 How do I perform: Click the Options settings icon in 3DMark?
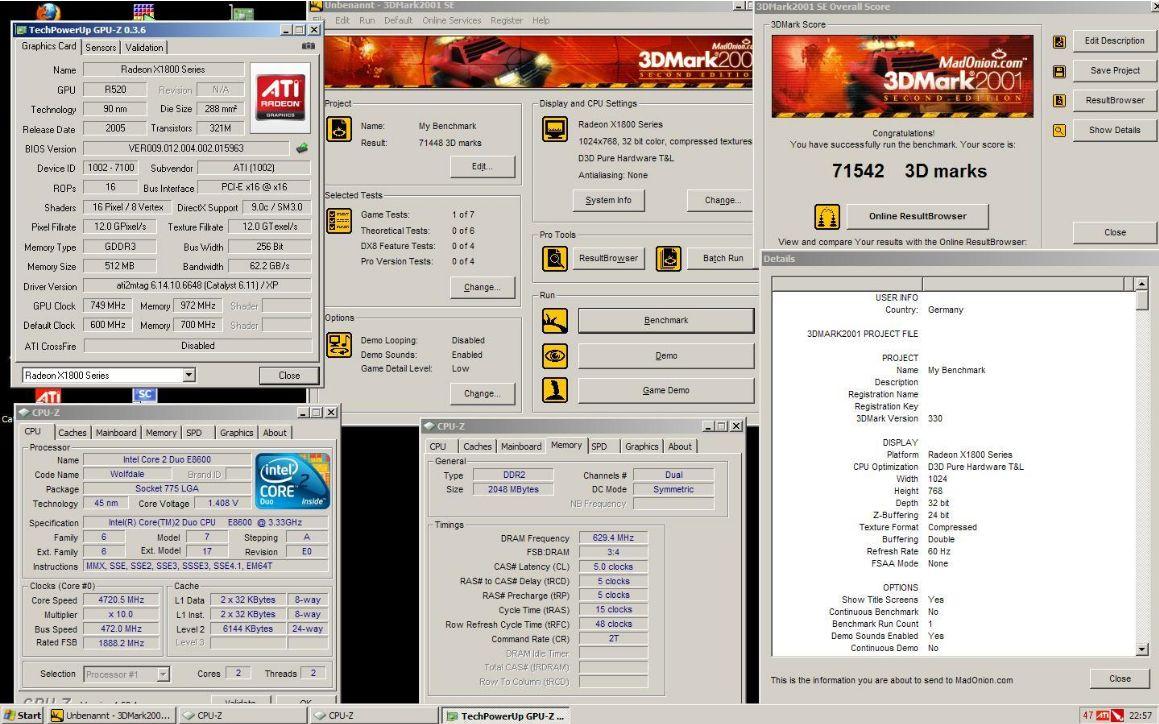339,345
